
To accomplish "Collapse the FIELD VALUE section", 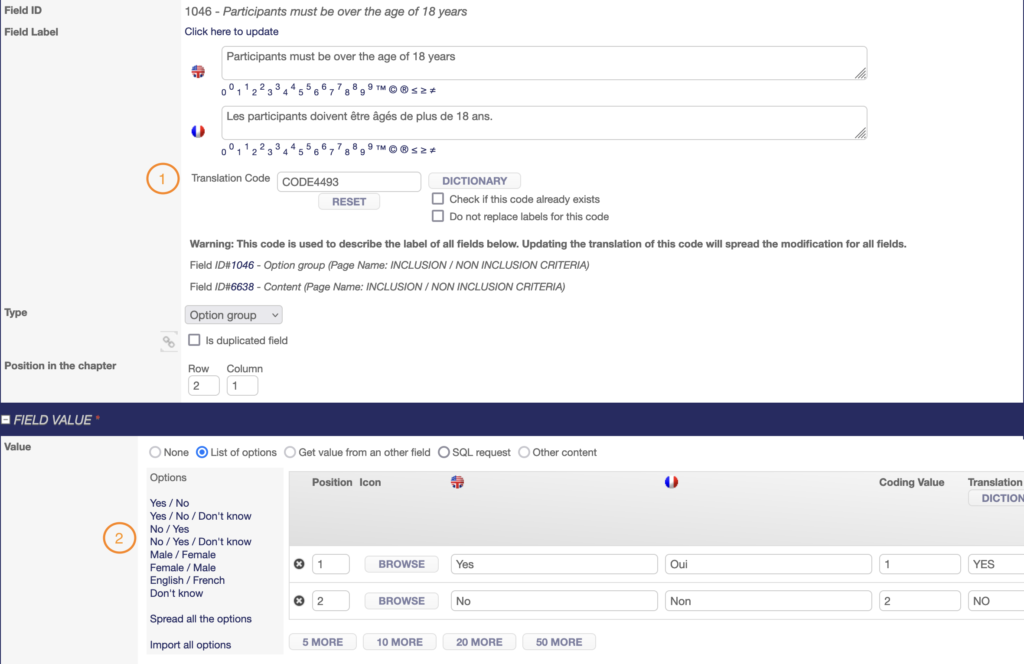I will (x=6, y=420).
